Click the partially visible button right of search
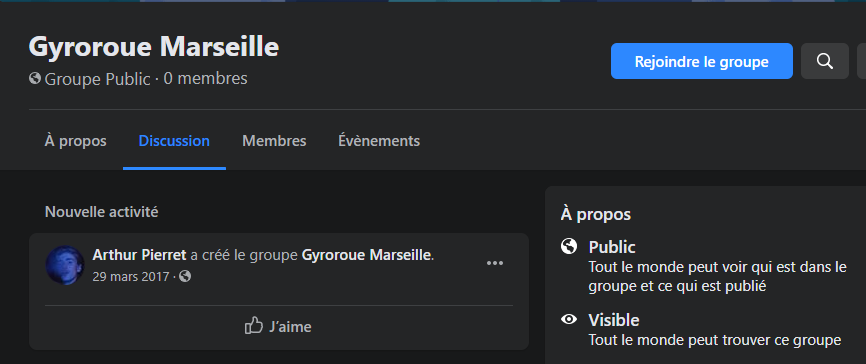The width and height of the screenshot is (866, 364). pos(862,61)
